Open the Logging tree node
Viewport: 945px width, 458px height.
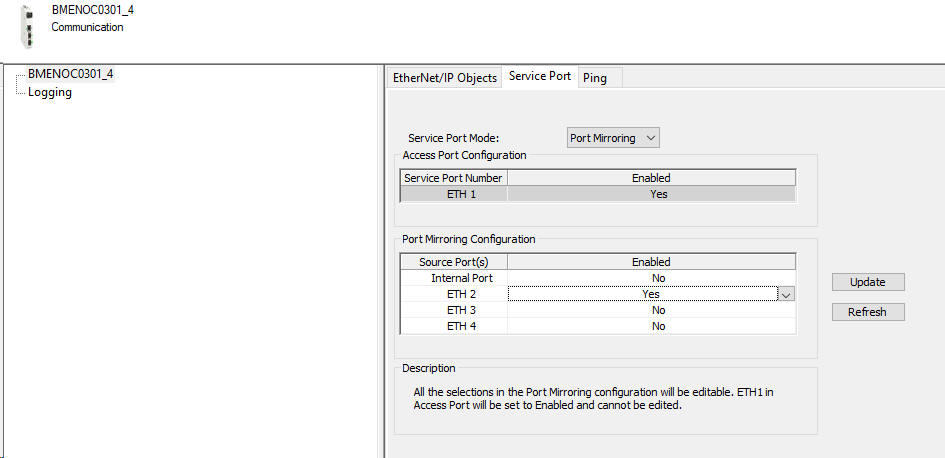click(x=50, y=92)
